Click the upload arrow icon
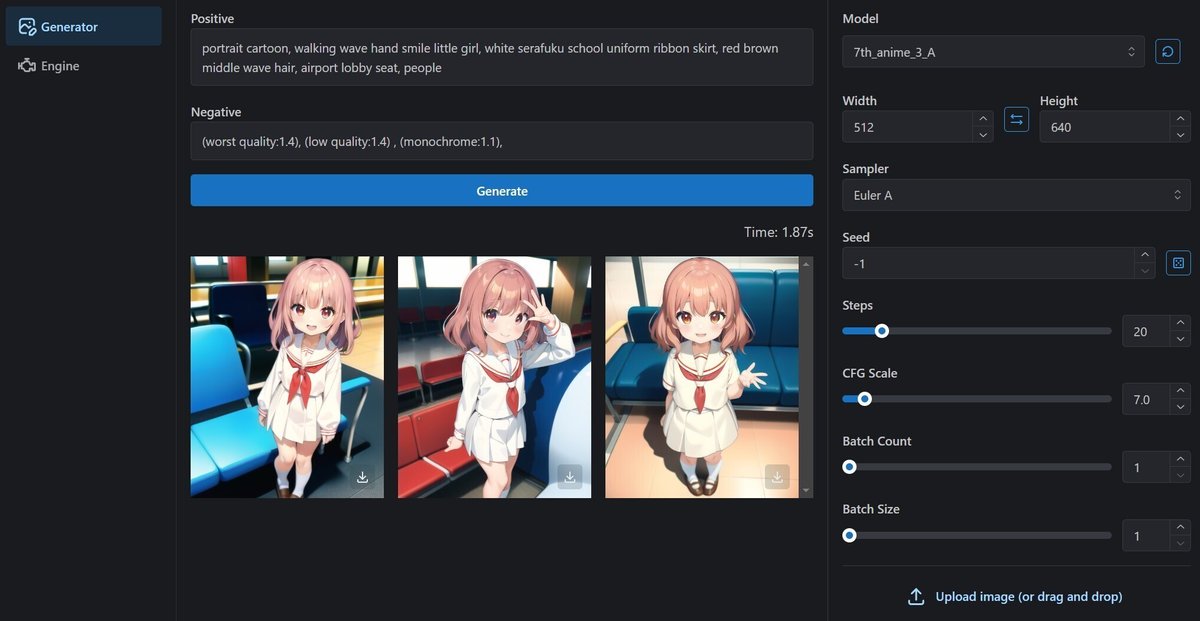This screenshot has width=1200, height=621. click(916, 597)
